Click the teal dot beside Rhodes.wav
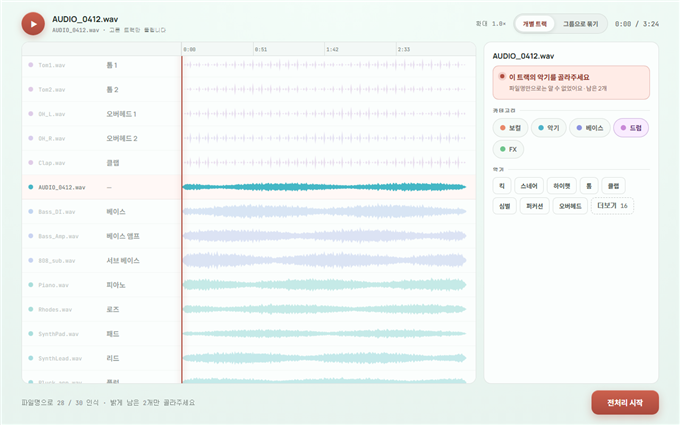 tap(31, 309)
